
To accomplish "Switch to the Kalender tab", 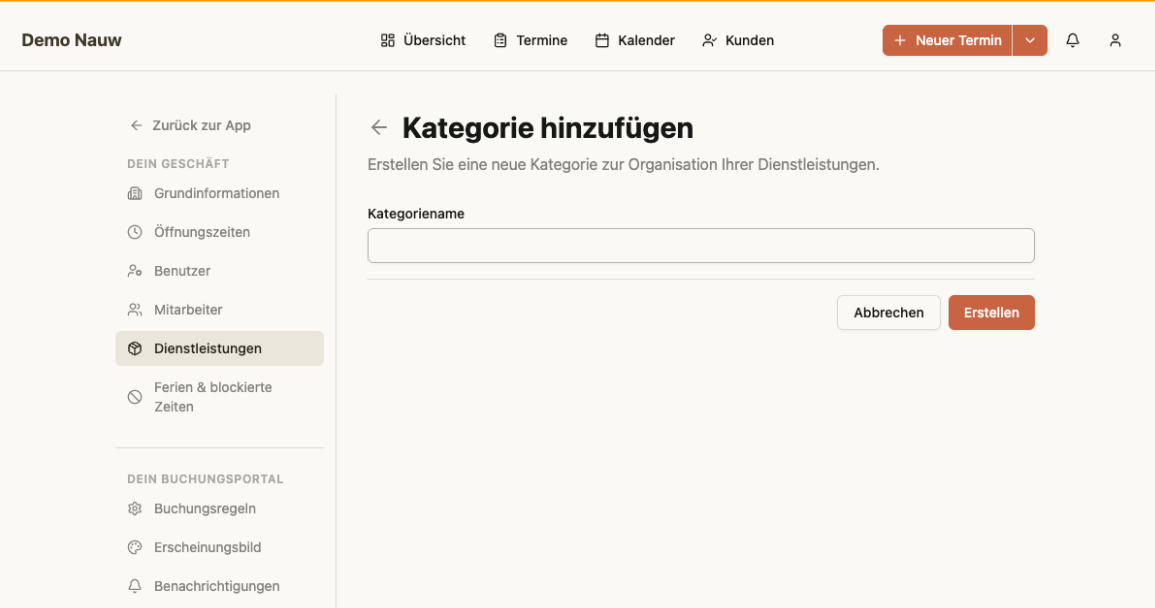I will 635,41.
